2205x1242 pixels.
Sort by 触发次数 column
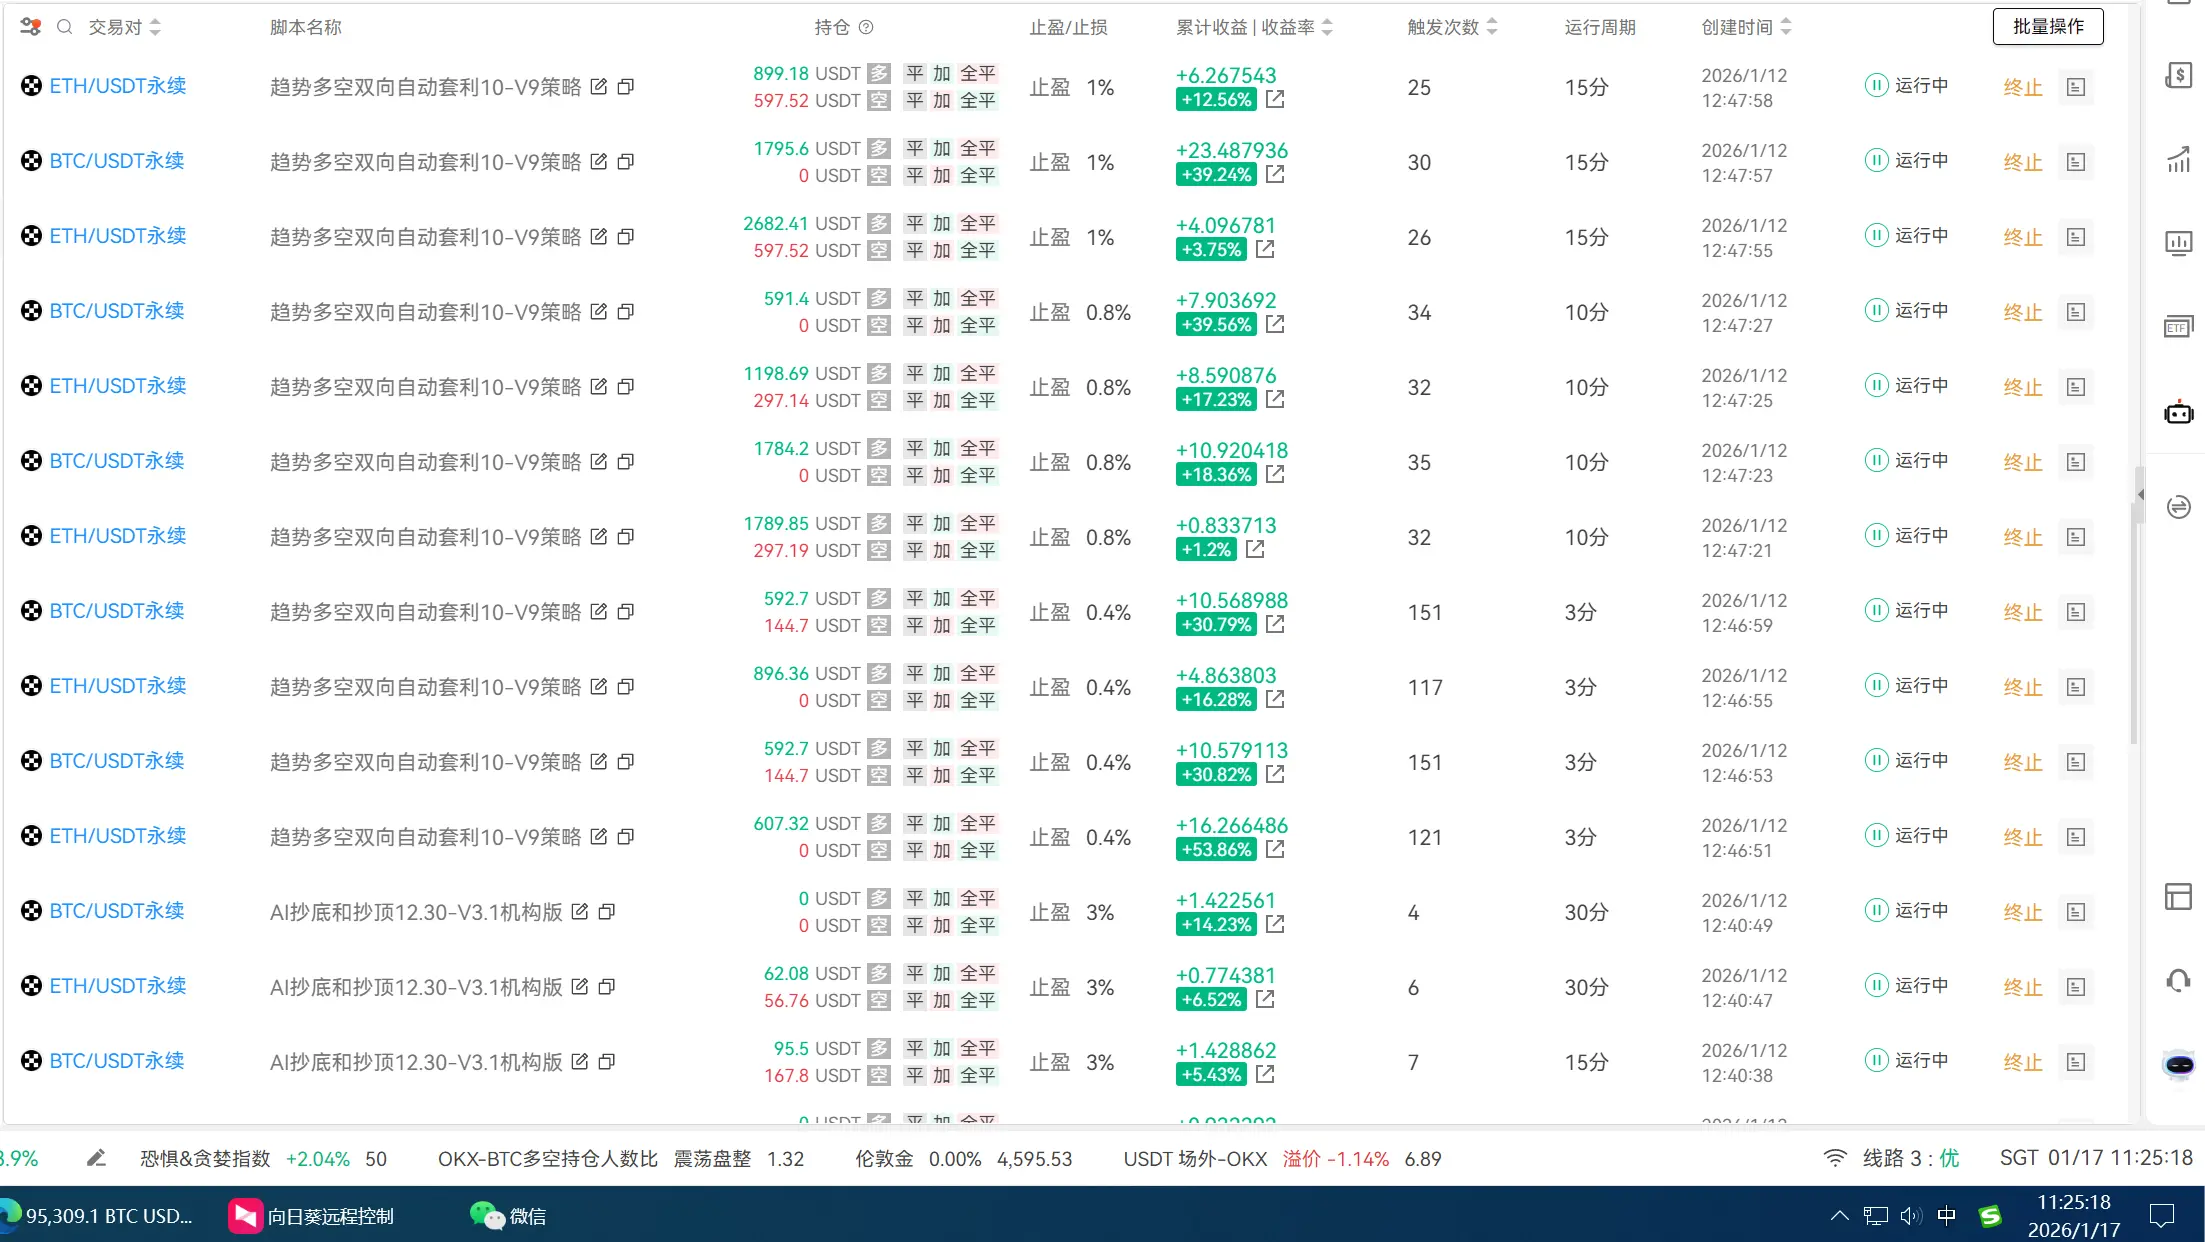(1491, 27)
